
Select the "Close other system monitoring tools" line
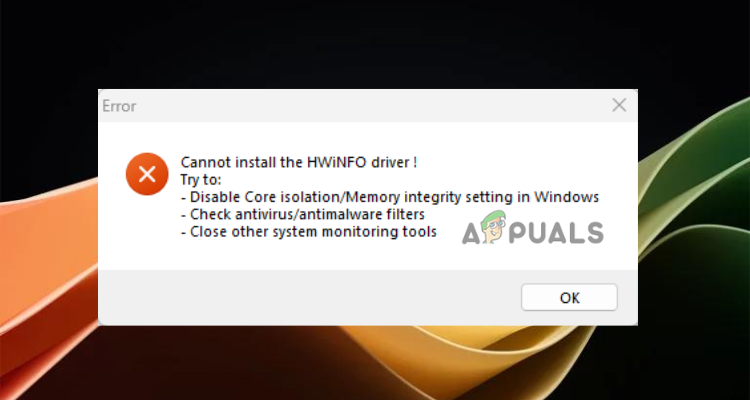coord(308,233)
